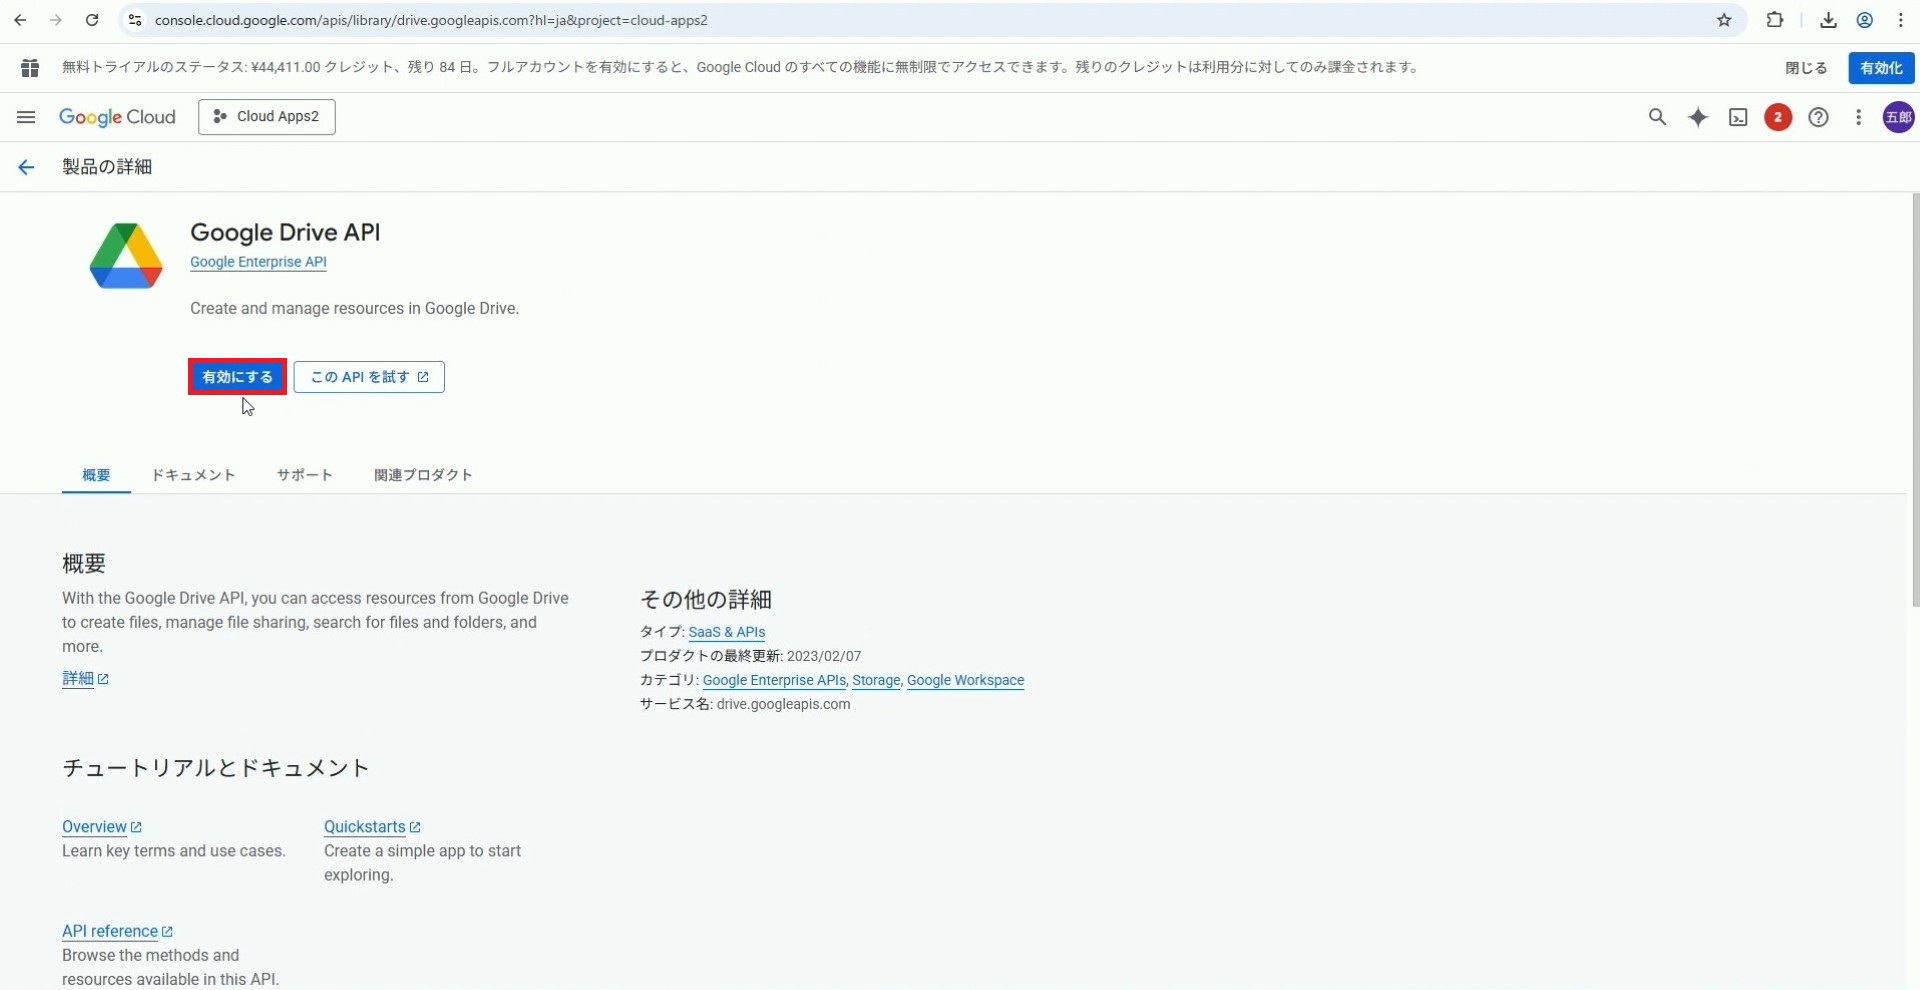Open the Quickstarts documentation link
This screenshot has width=1920, height=990.
pyautogui.click(x=365, y=827)
